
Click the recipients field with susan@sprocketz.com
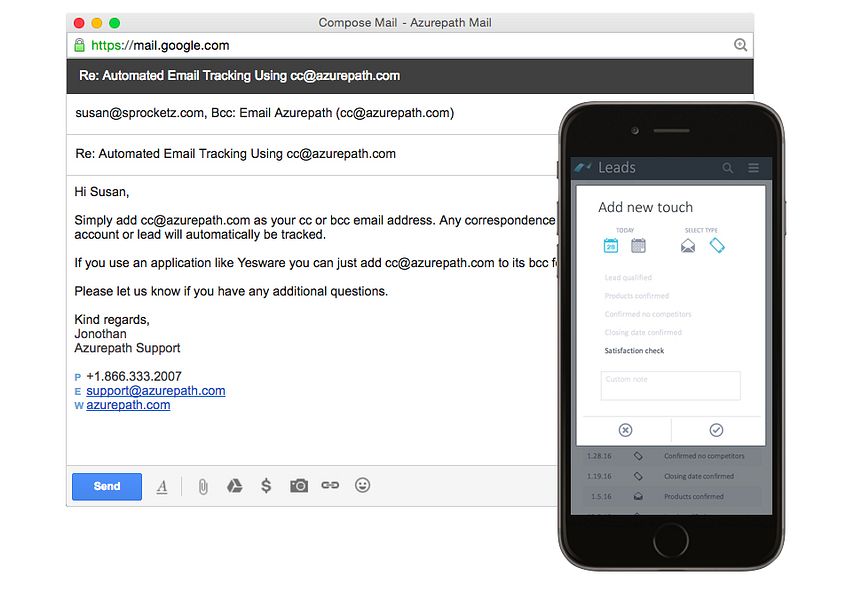[x=312, y=113]
